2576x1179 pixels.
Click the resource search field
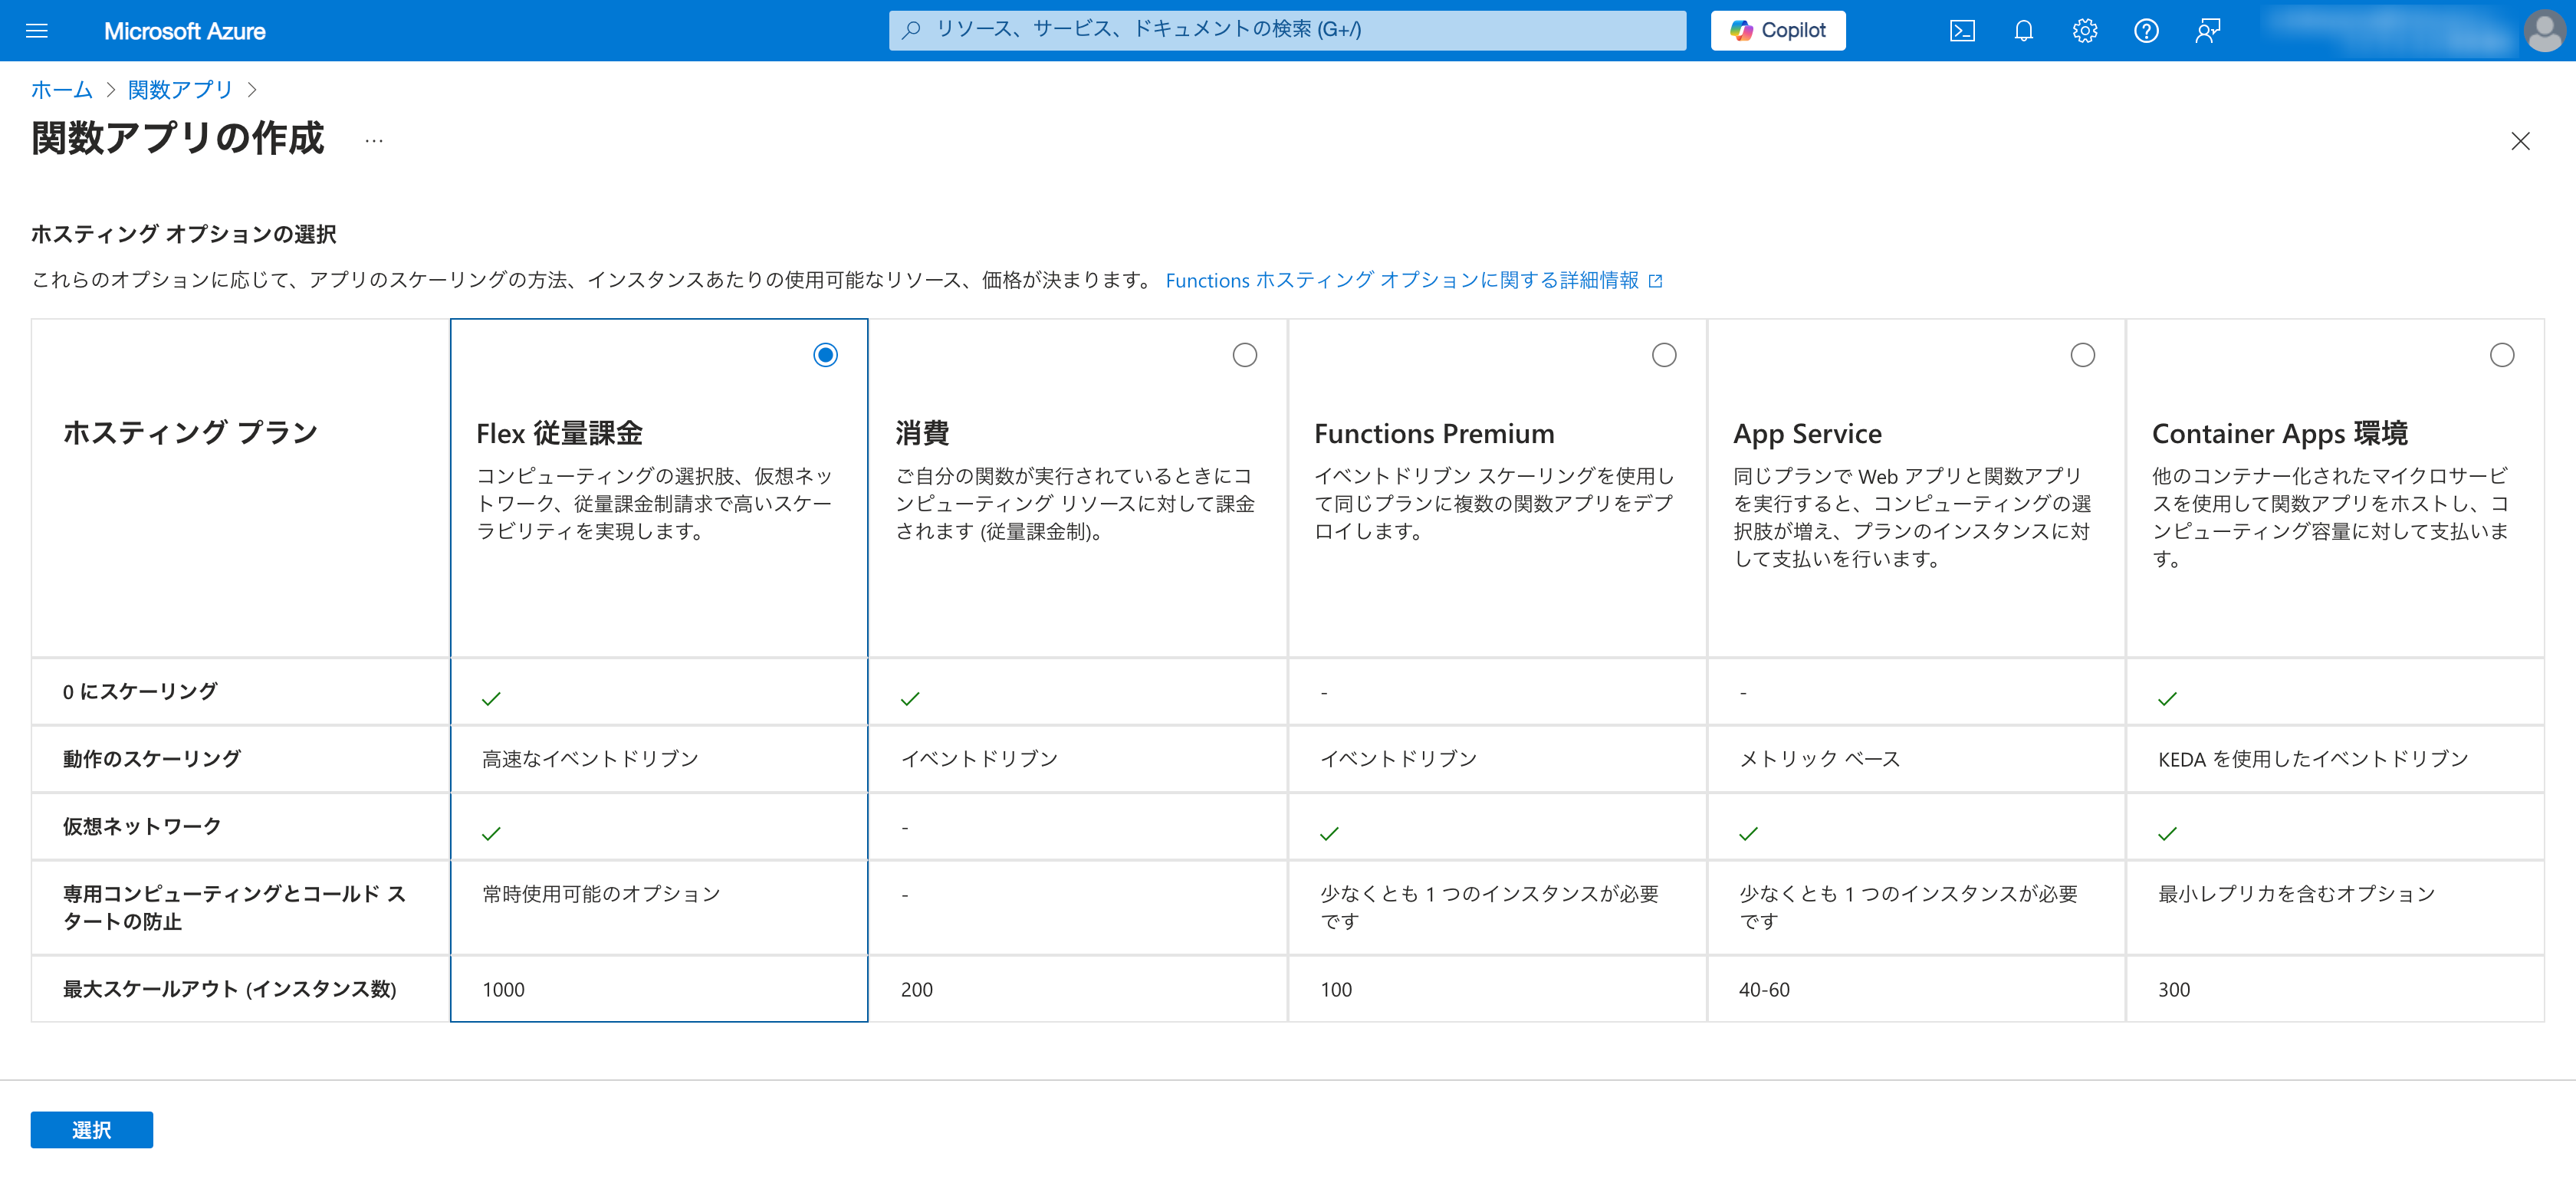tap(1287, 30)
